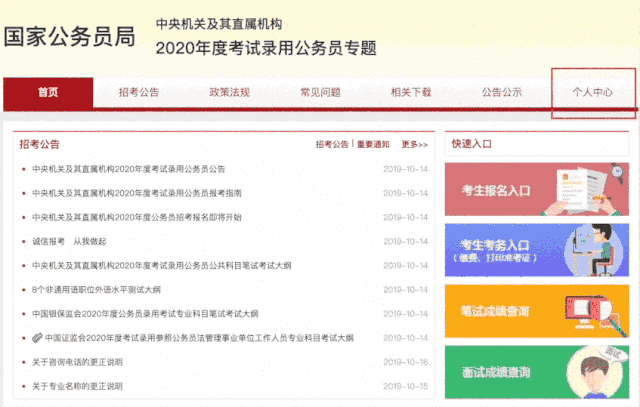Open the 相关下载 navigation tab

[x=411, y=92]
